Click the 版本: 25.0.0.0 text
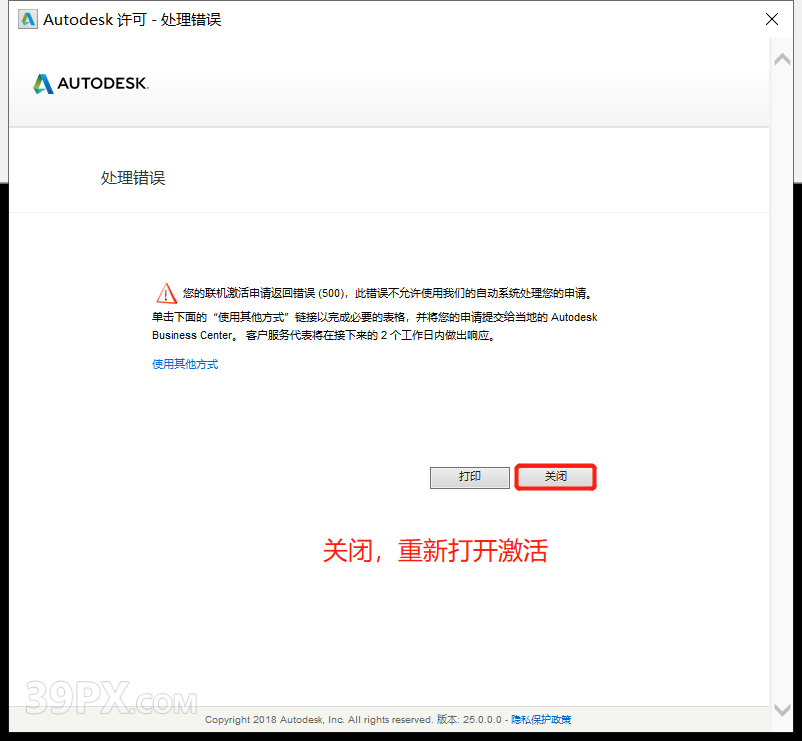This screenshot has height=741, width=802. pos(469,720)
